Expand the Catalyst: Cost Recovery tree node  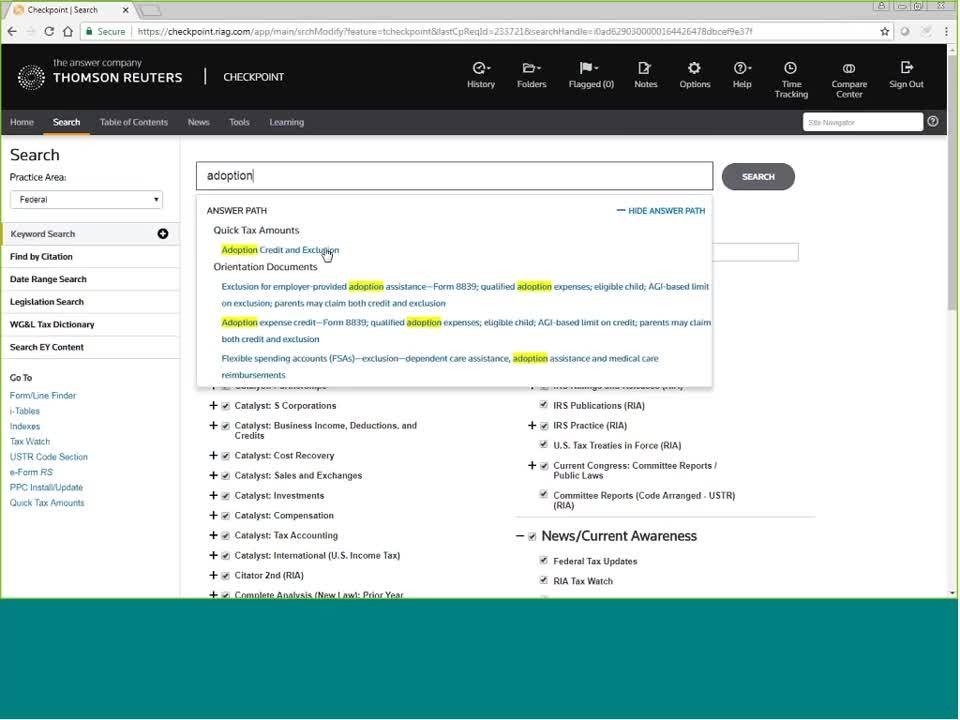point(213,456)
